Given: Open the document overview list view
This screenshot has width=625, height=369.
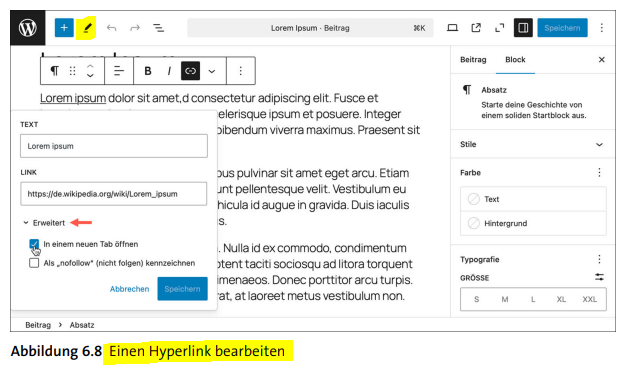Looking at the screenshot, I should [x=158, y=28].
